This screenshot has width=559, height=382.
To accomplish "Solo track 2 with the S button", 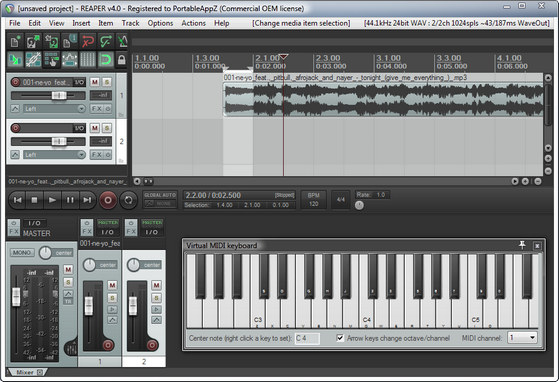I will [x=107, y=128].
